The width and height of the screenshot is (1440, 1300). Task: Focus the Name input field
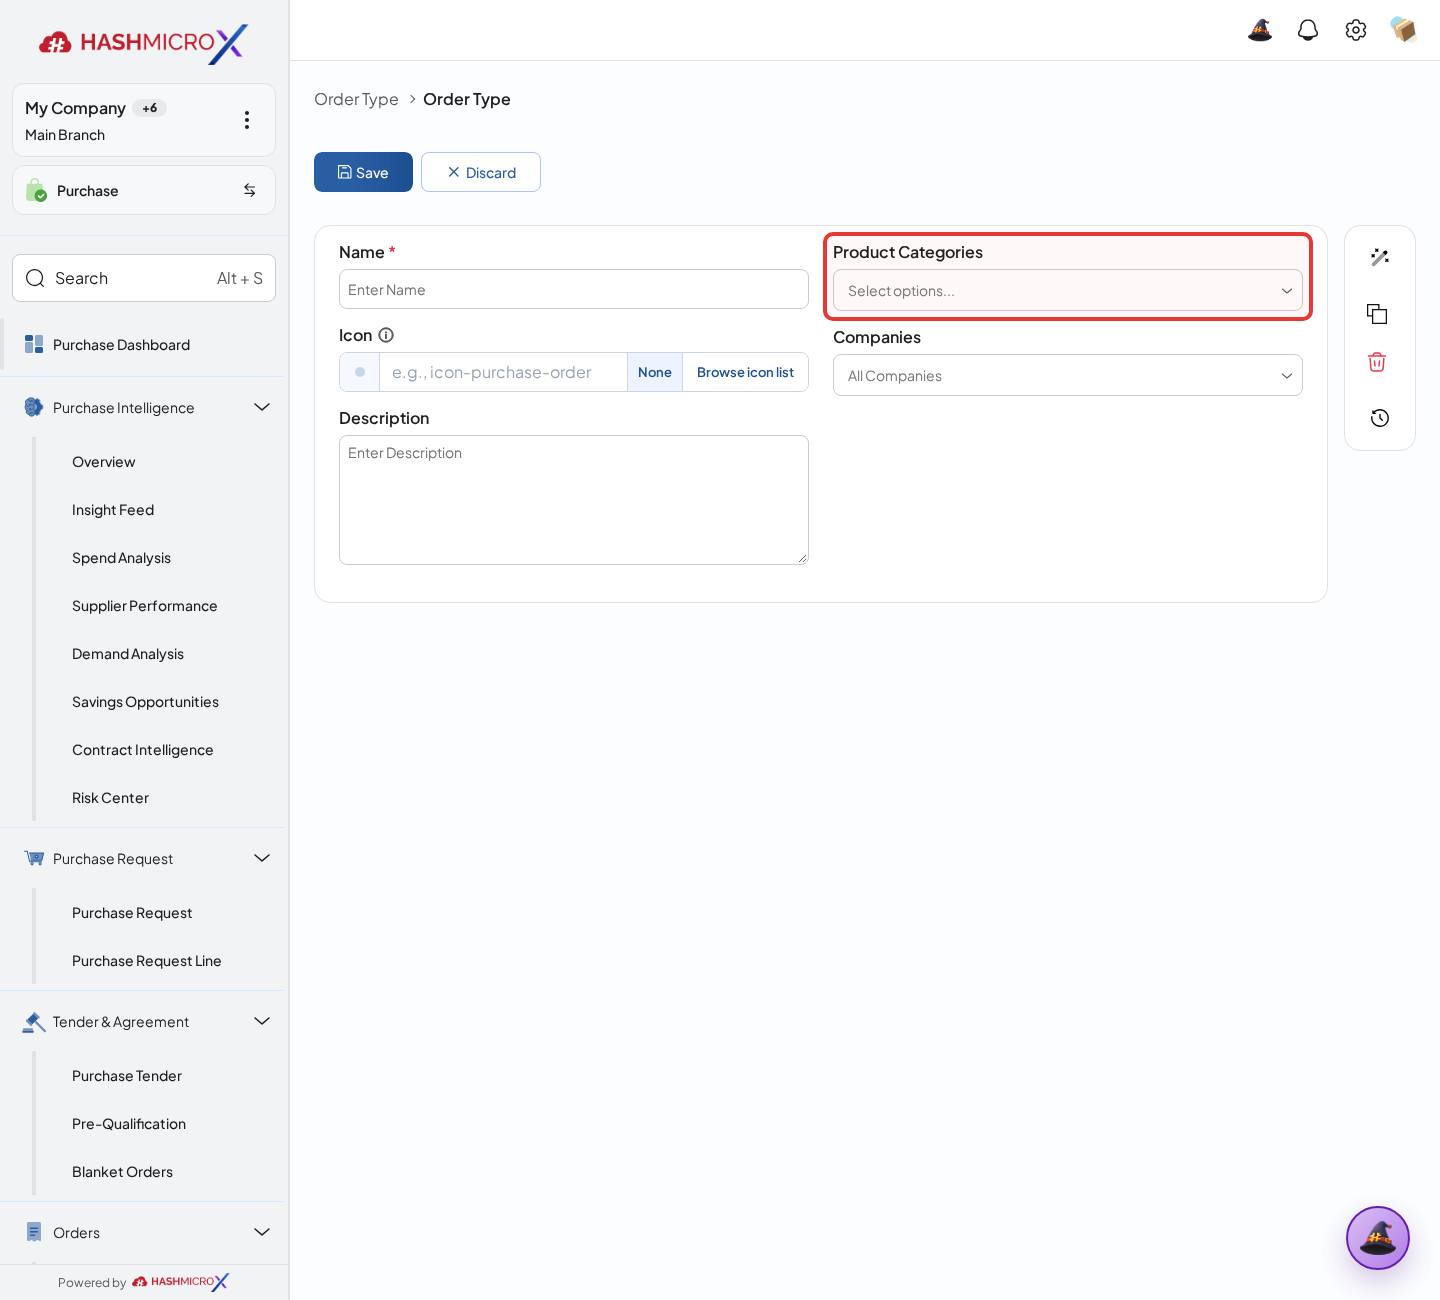[x=574, y=289]
